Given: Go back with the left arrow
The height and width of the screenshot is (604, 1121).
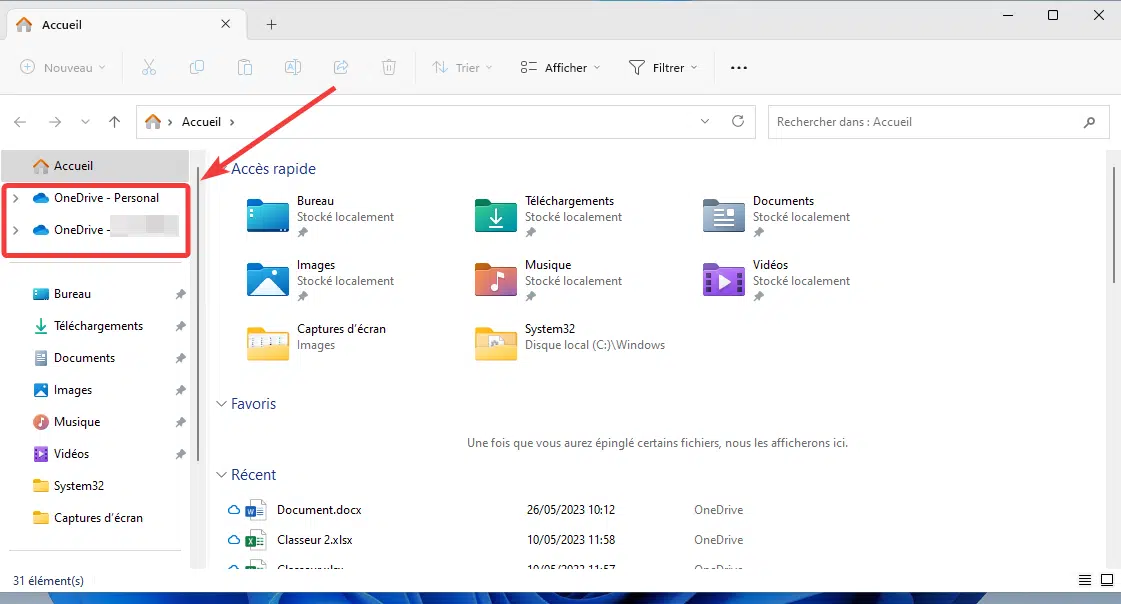Looking at the screenshot, I should coord(20,122).
